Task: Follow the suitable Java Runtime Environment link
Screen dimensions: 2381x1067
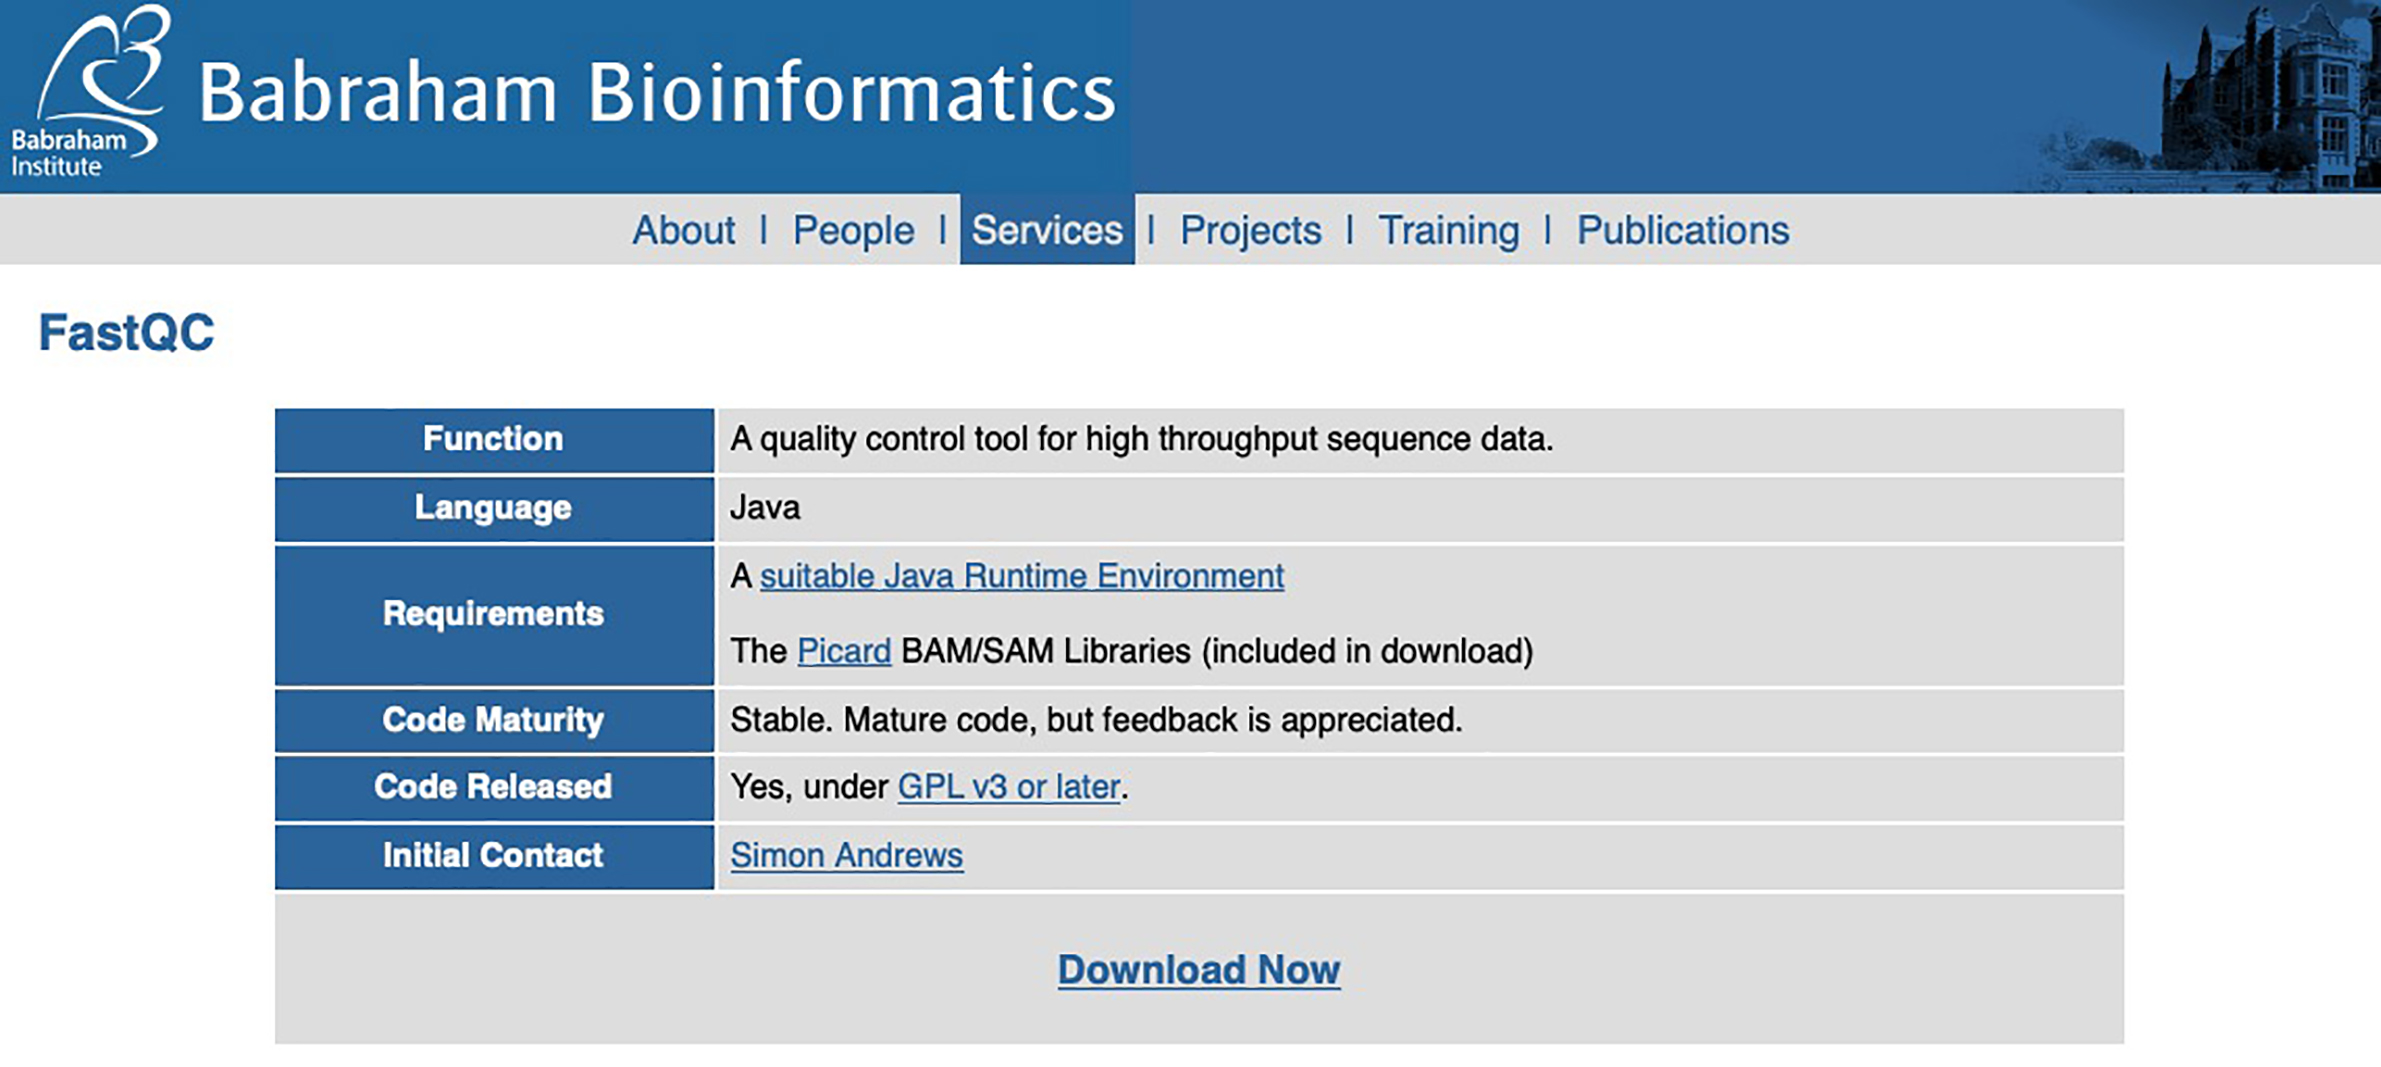Action: pyautogui.click(x=1022, y=576)
